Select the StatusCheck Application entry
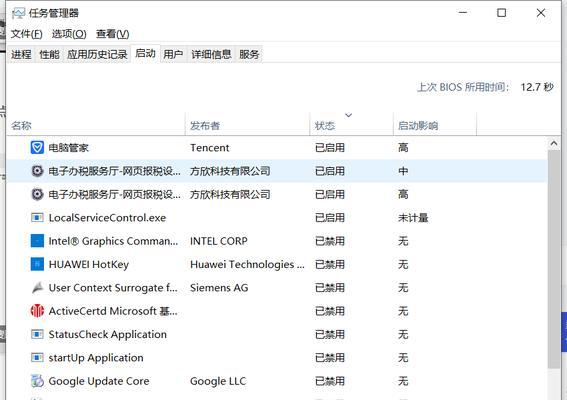 (x=107, y=334)
